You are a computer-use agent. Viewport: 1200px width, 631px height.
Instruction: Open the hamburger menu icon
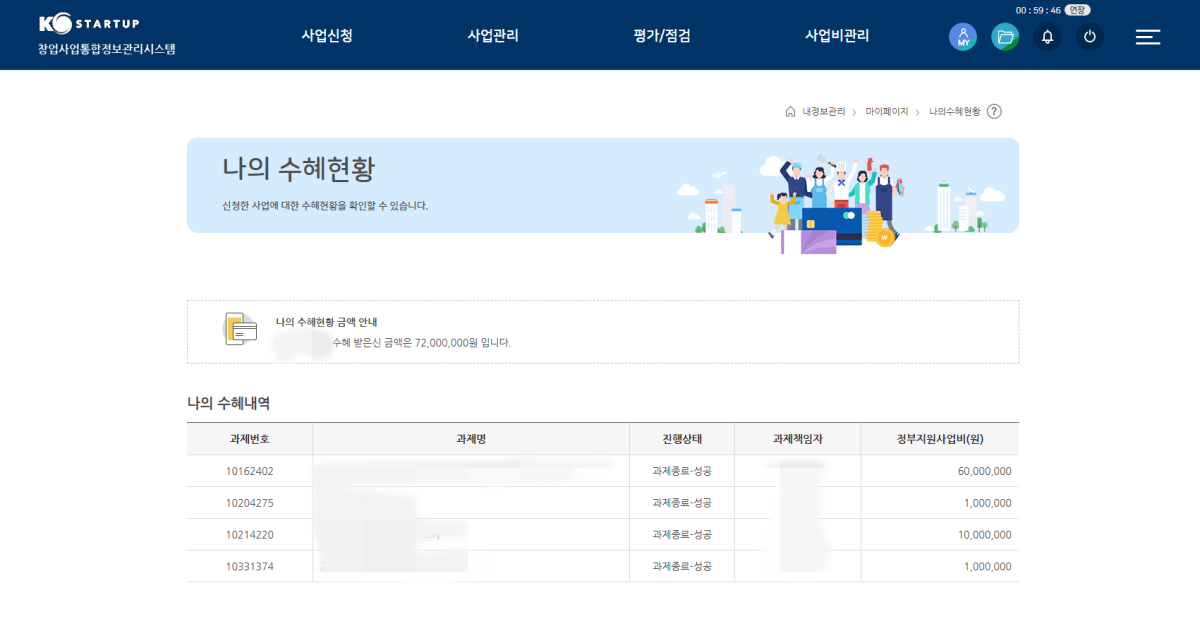coord(1147,36)
